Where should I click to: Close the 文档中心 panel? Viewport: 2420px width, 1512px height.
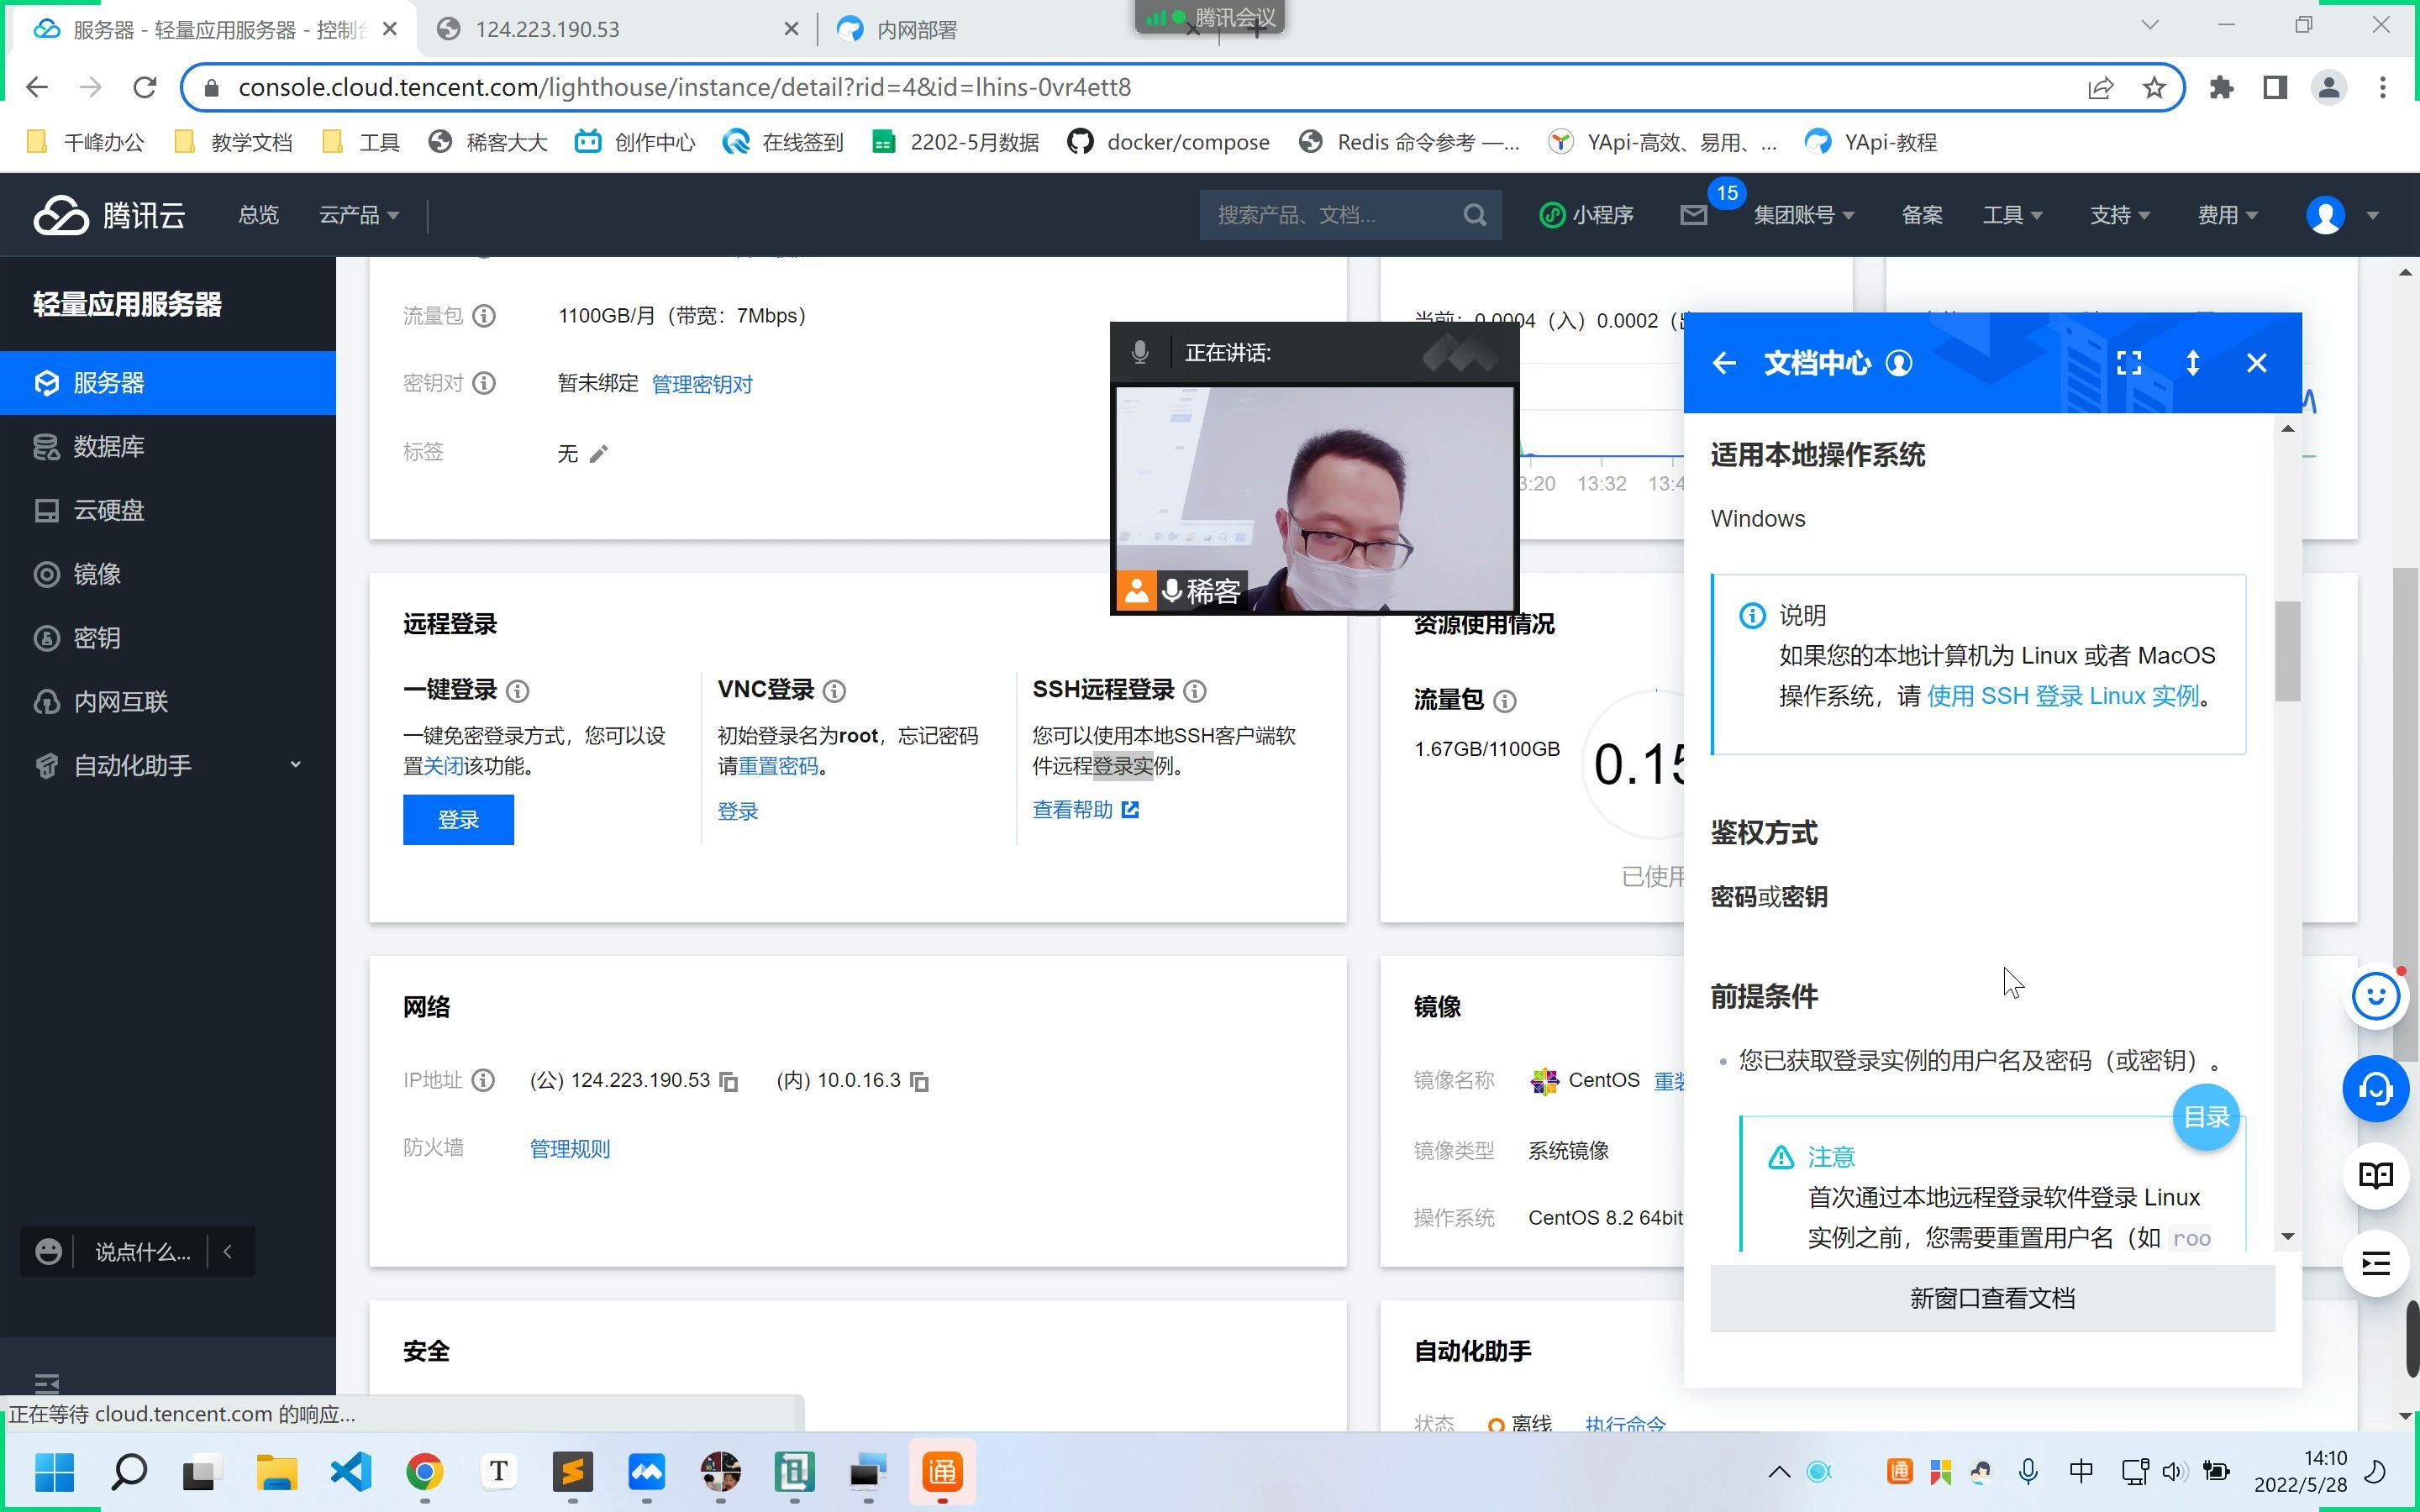2257,363
